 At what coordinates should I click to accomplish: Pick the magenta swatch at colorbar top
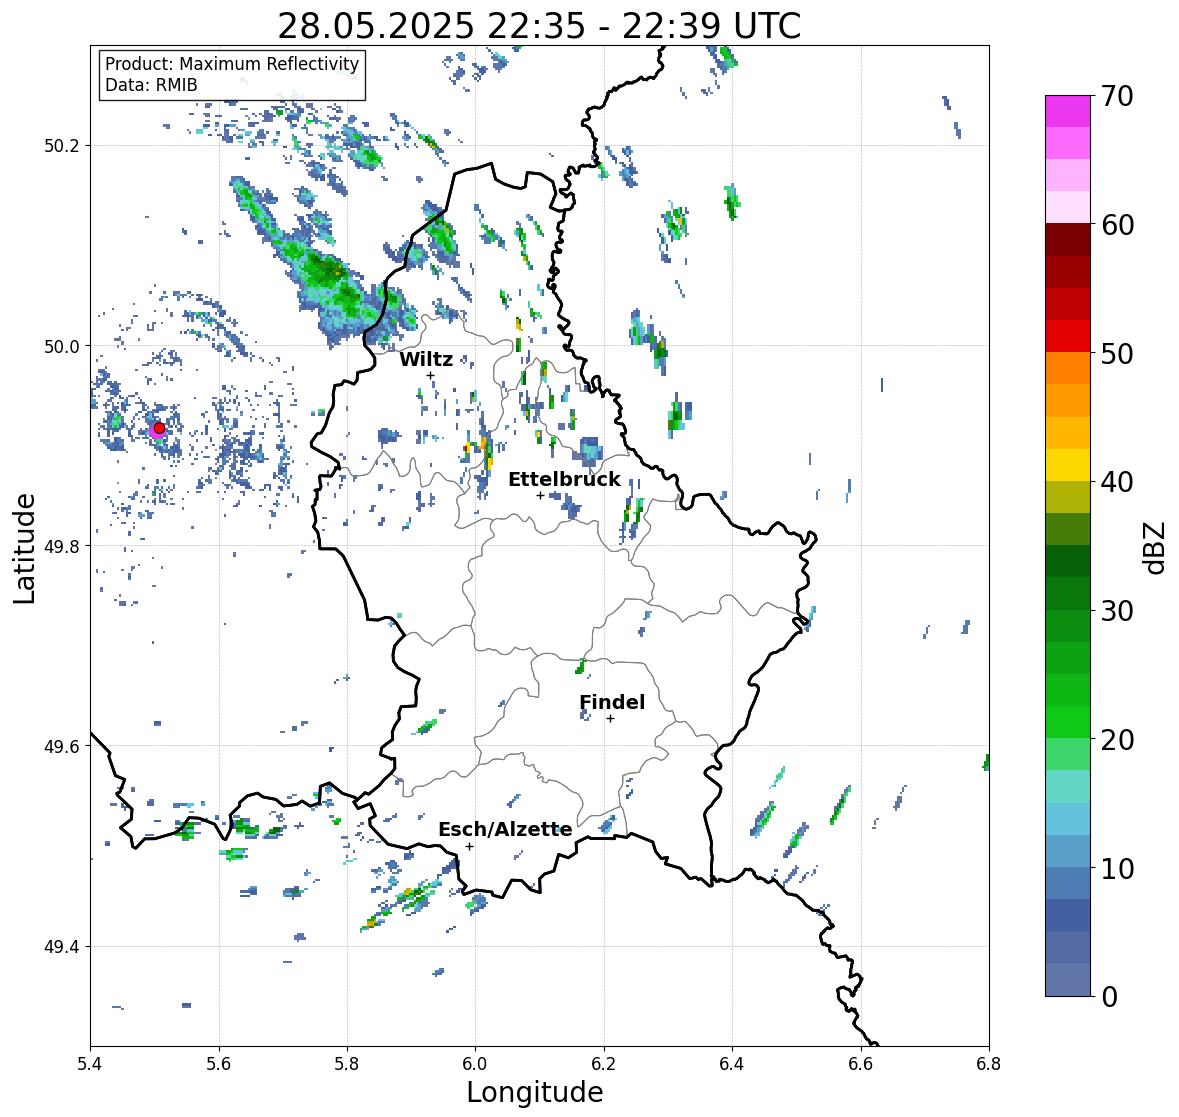coord(1068,111)
